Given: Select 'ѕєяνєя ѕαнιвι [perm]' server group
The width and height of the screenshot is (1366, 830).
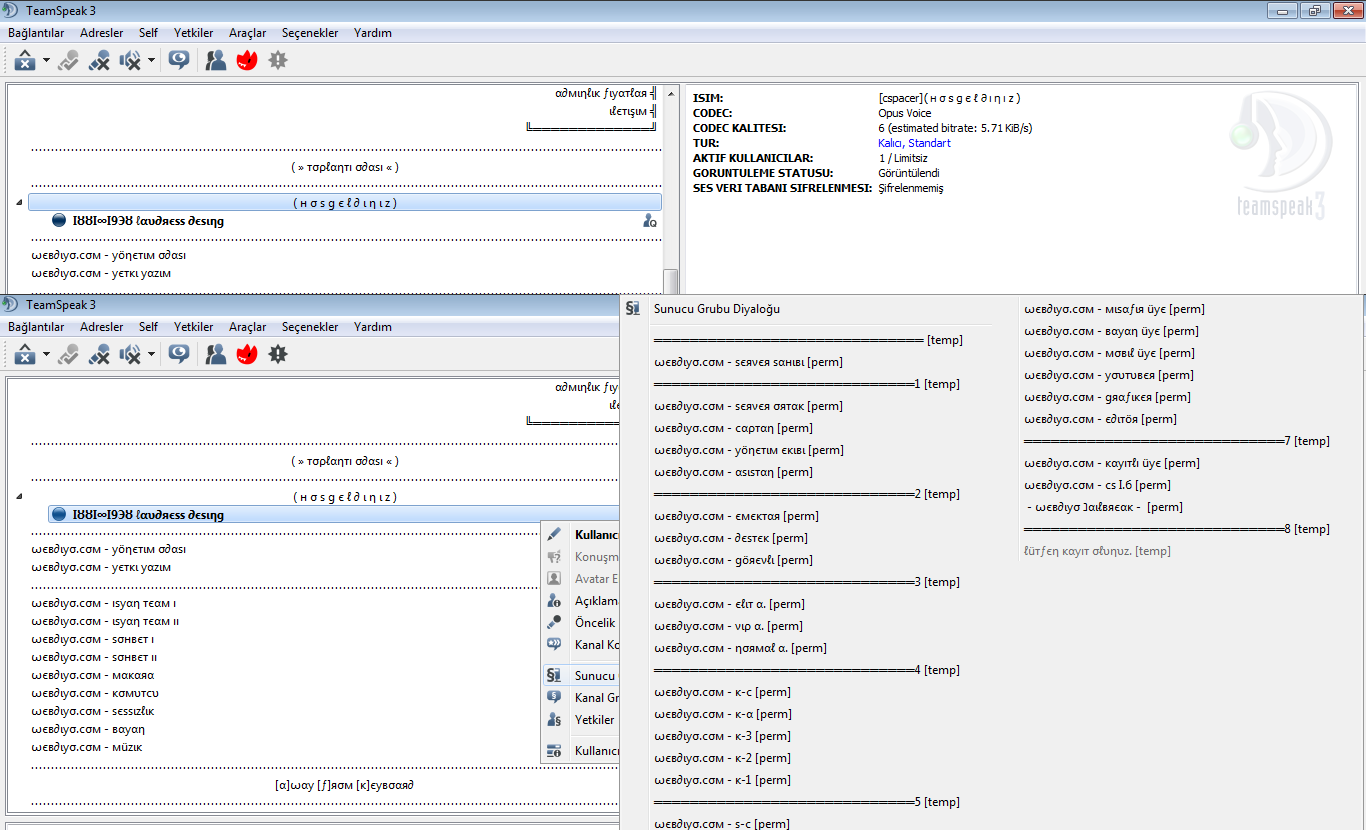Looking at the screenshot, I should [748, 362].
